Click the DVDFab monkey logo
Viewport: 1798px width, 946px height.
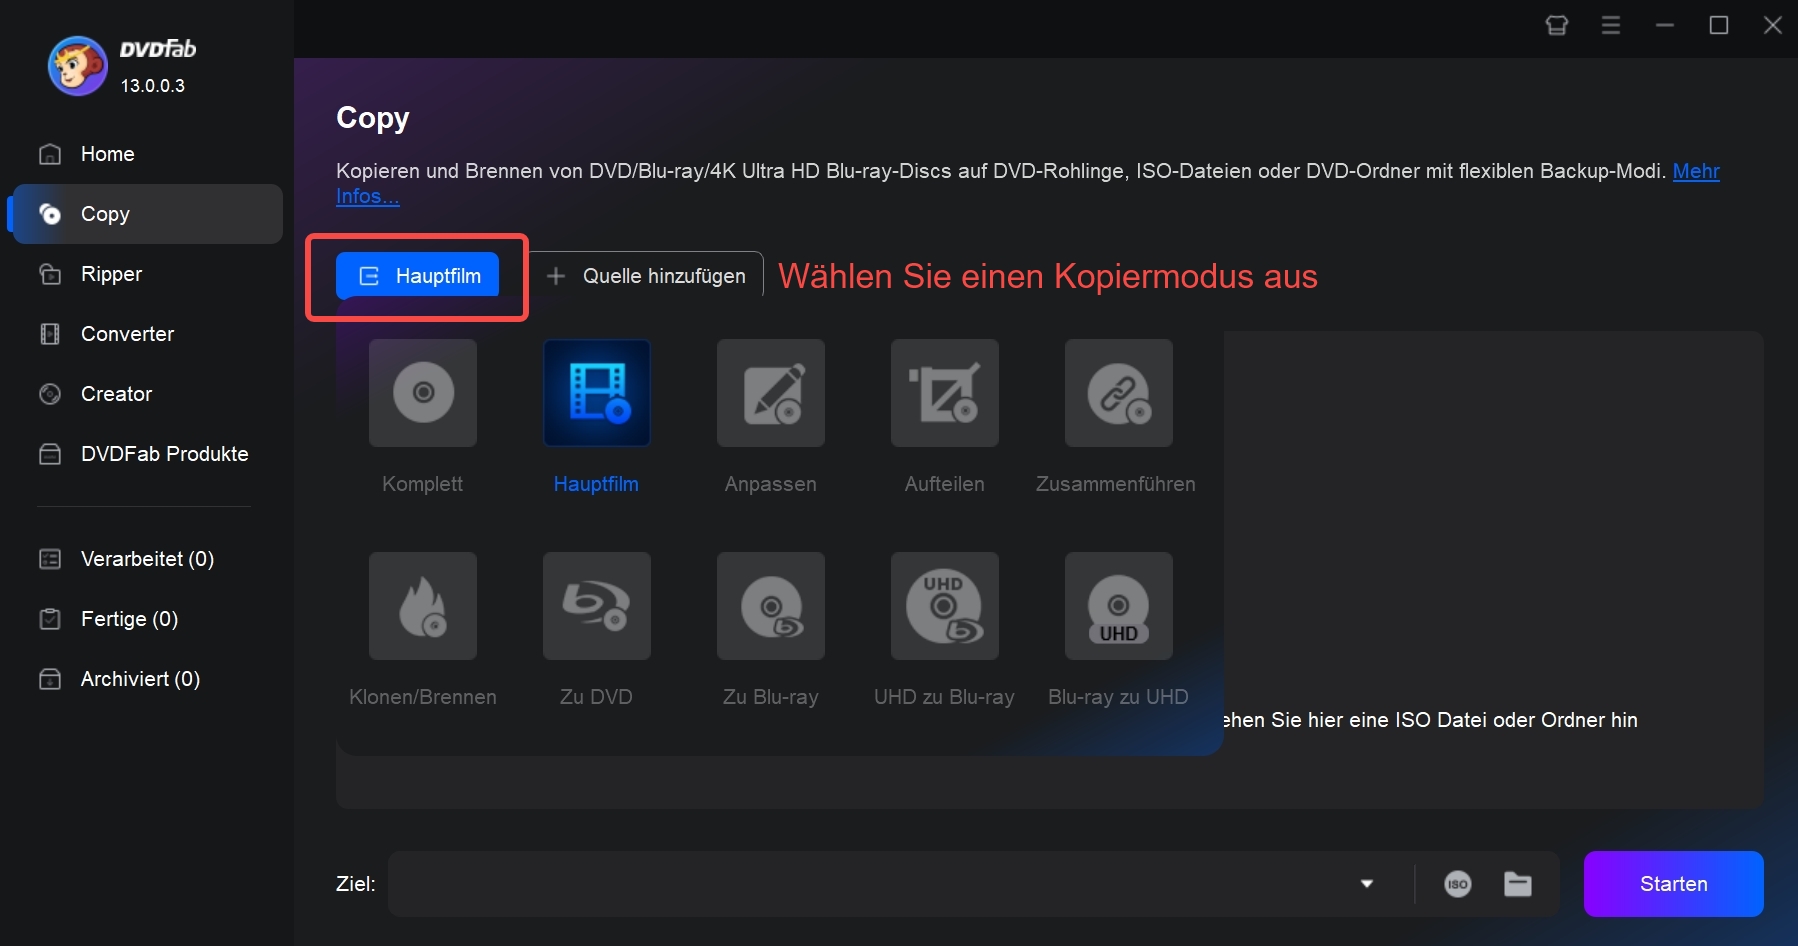point(78,66)
